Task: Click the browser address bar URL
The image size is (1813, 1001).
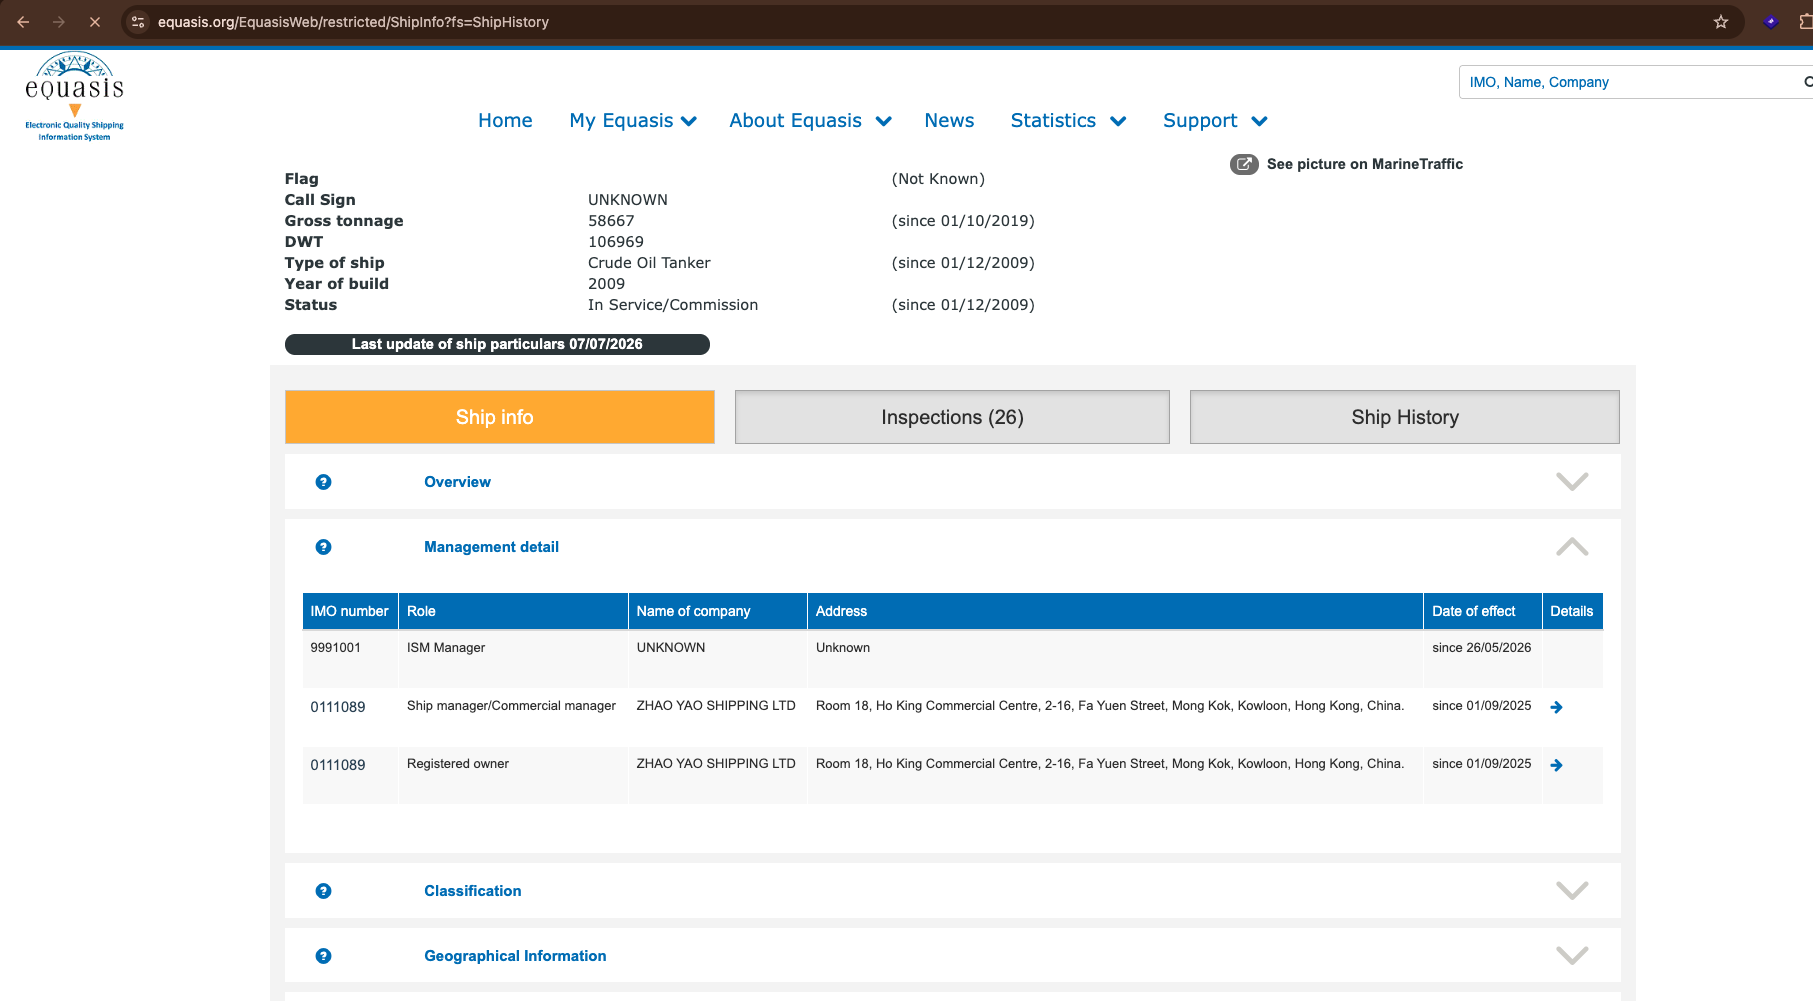Action: click(x=353, y=22)
